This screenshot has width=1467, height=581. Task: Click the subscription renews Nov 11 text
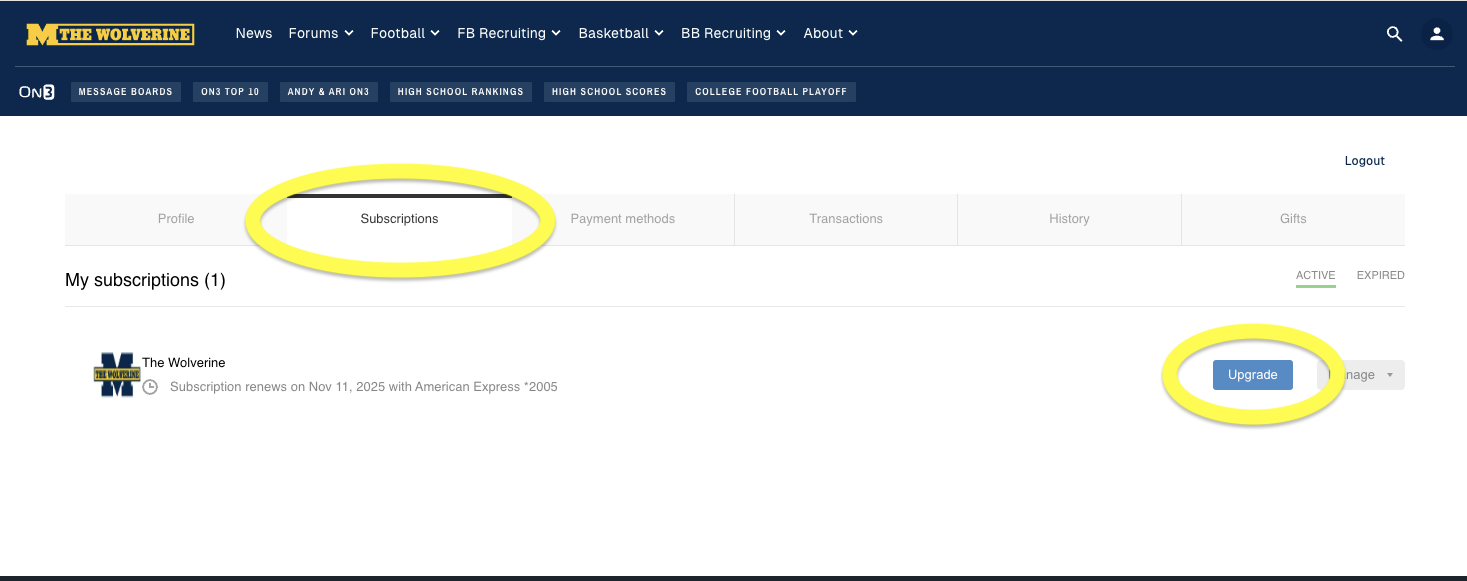click(364, 387)
